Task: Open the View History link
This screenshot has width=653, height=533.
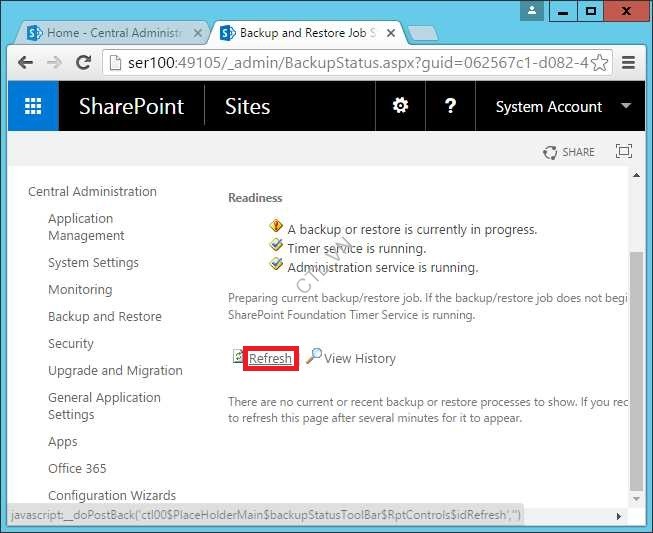Action: click(x=360, y=359)
